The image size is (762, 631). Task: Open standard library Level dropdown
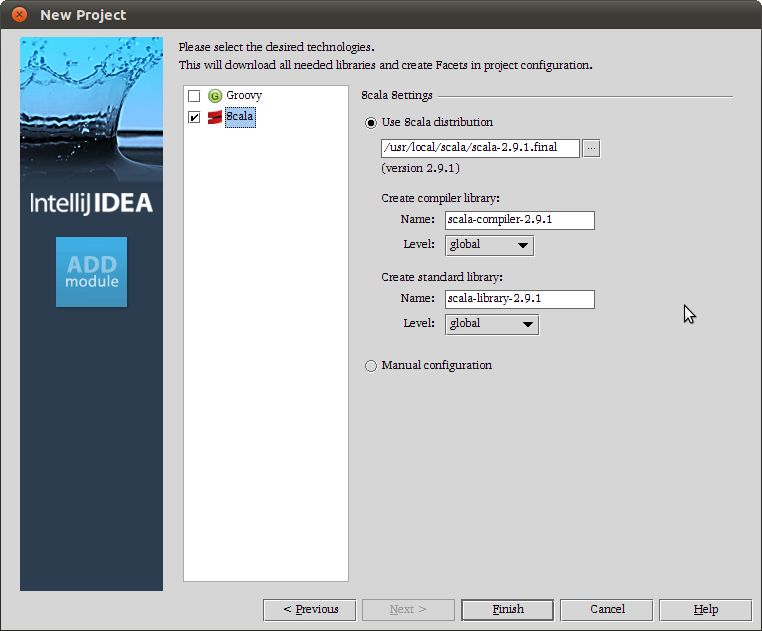[492, 324]
